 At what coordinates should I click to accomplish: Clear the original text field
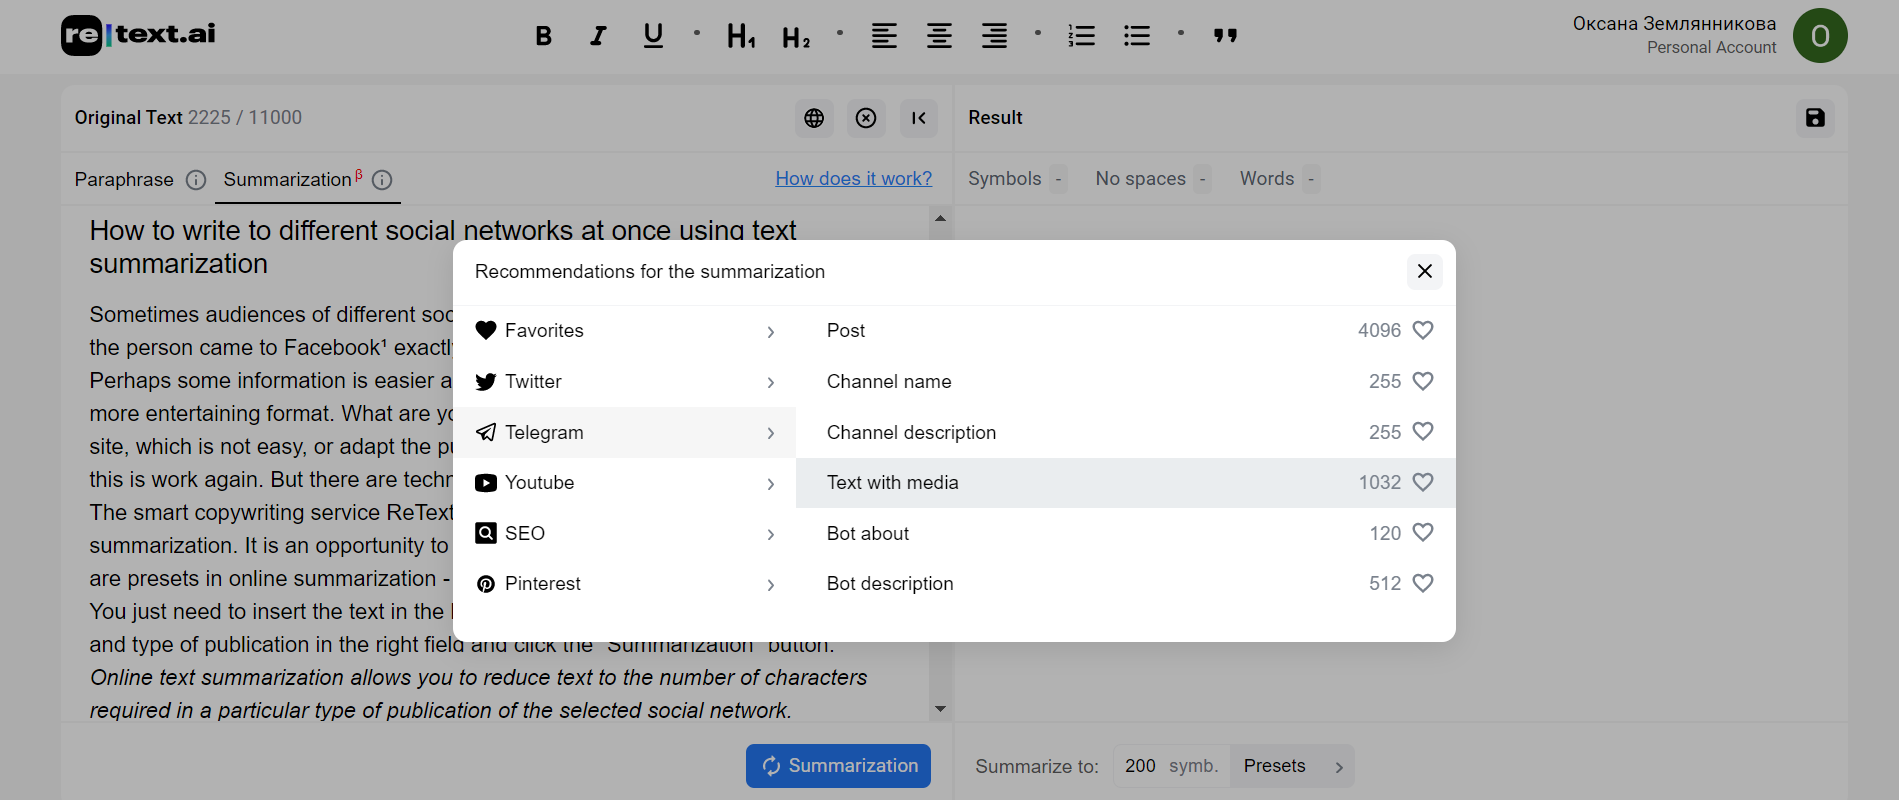866,118
